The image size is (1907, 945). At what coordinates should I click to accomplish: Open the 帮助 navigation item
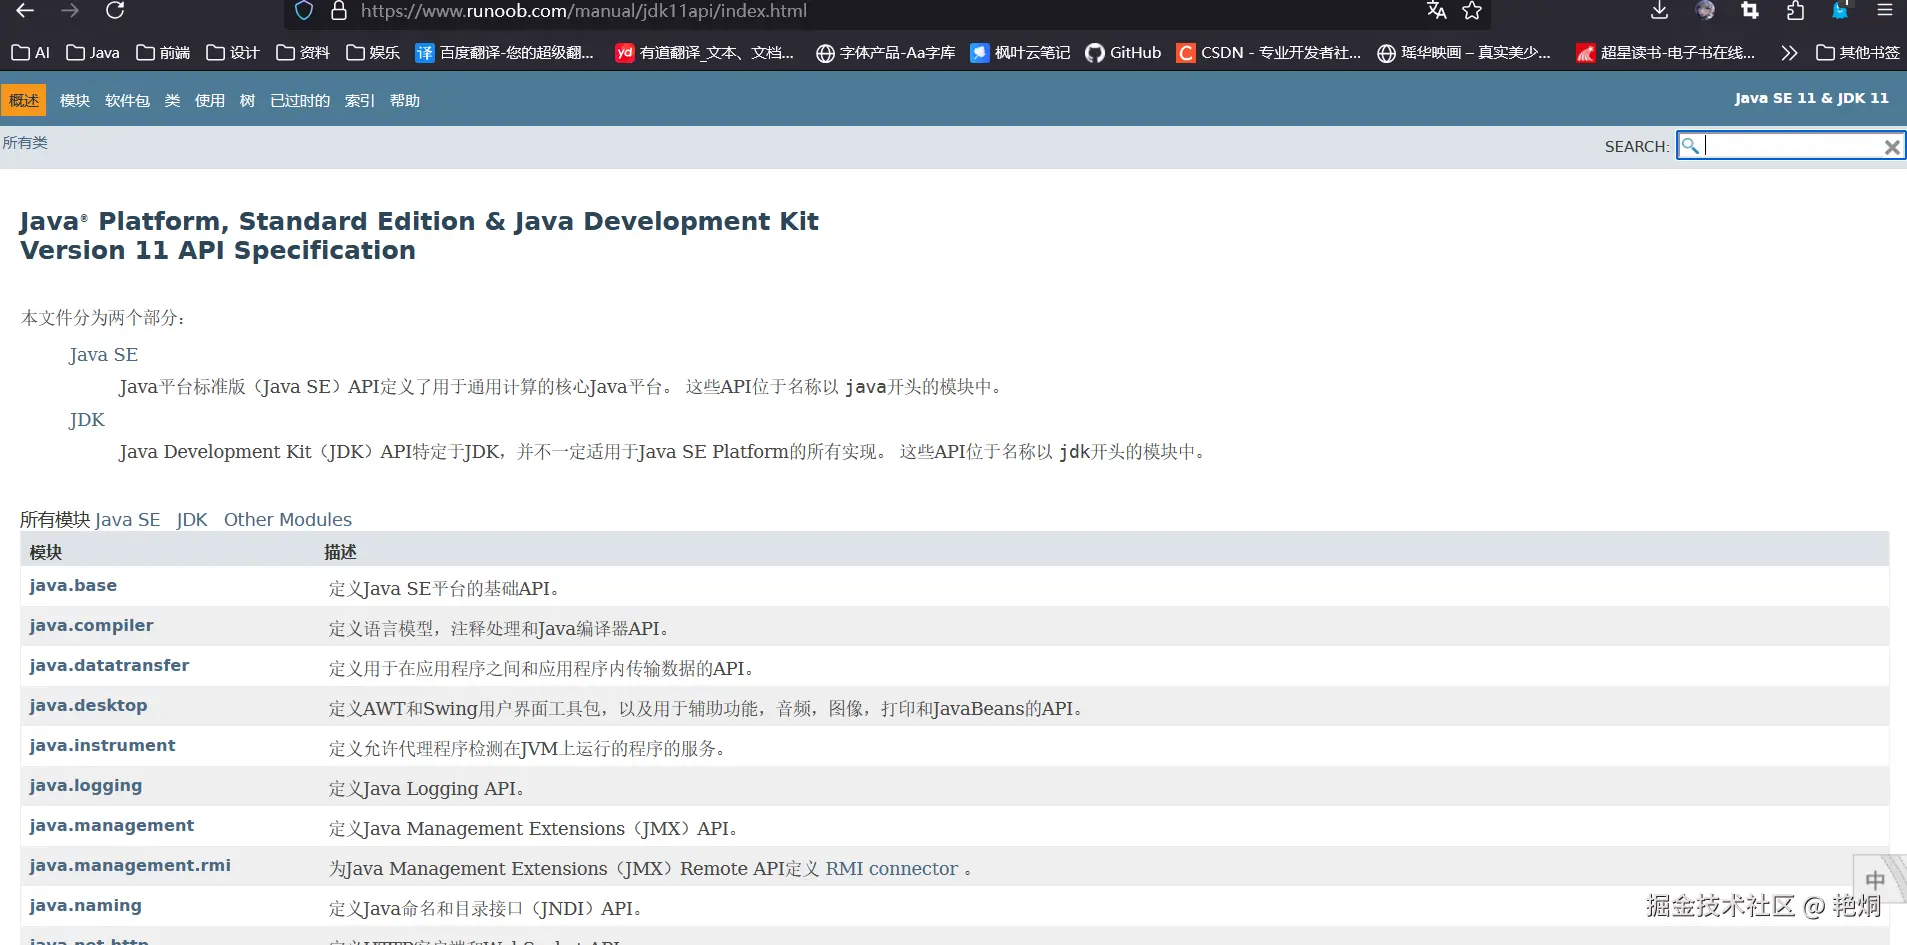405,100
